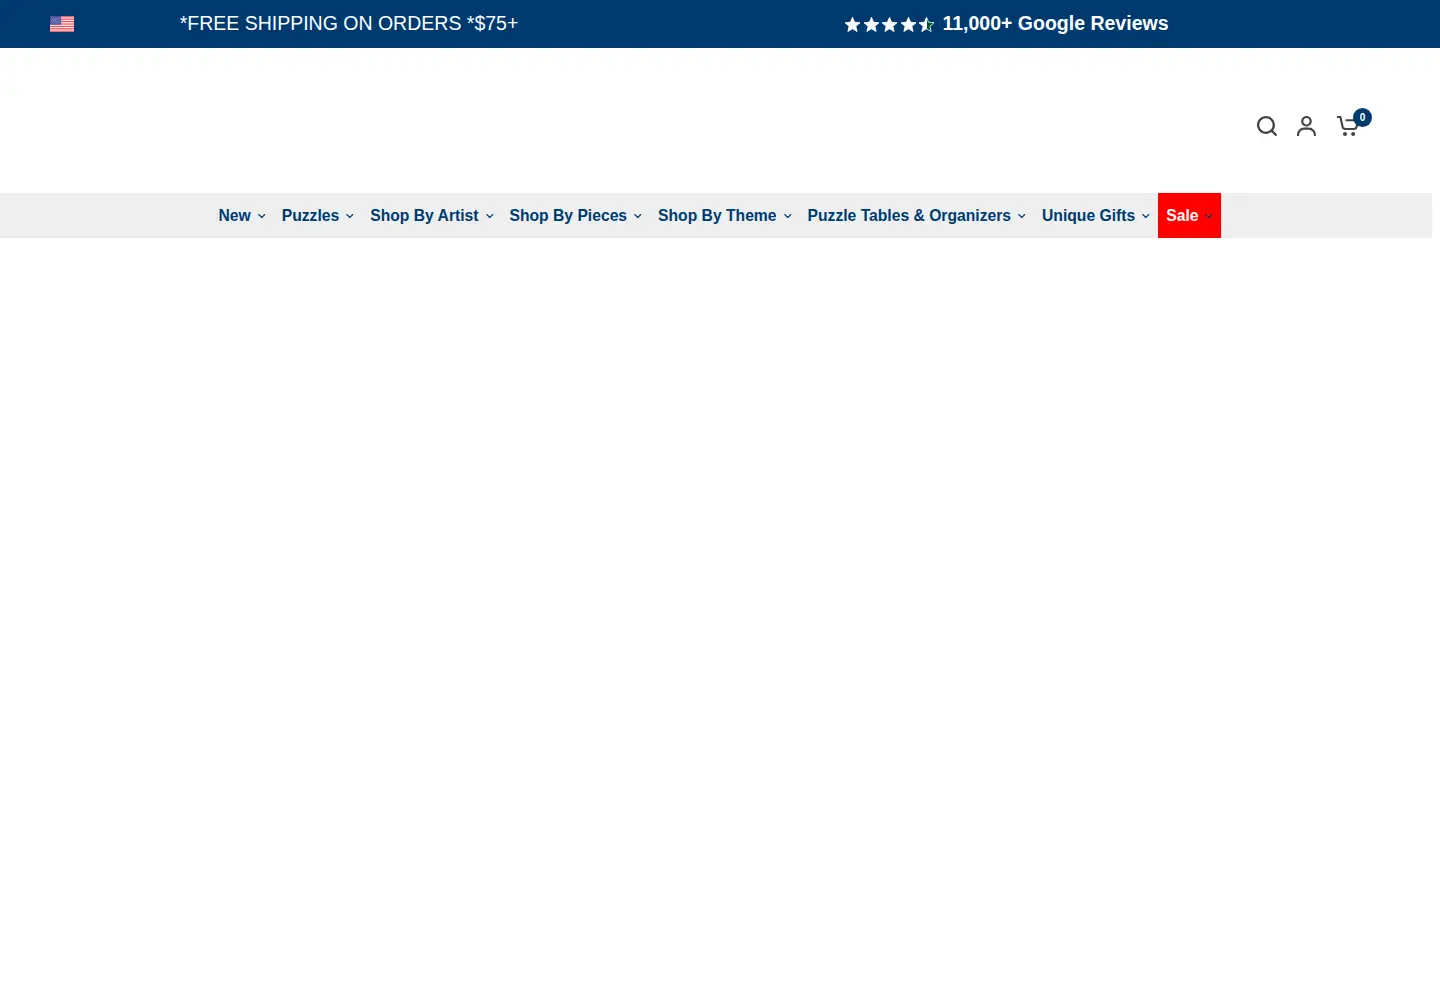
Task: Open the shopping cart icon
Action: 1349,126
